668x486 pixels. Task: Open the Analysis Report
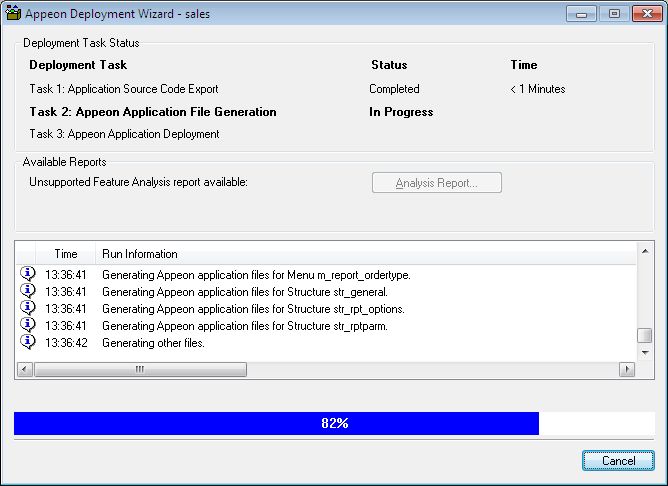[437, 183]
